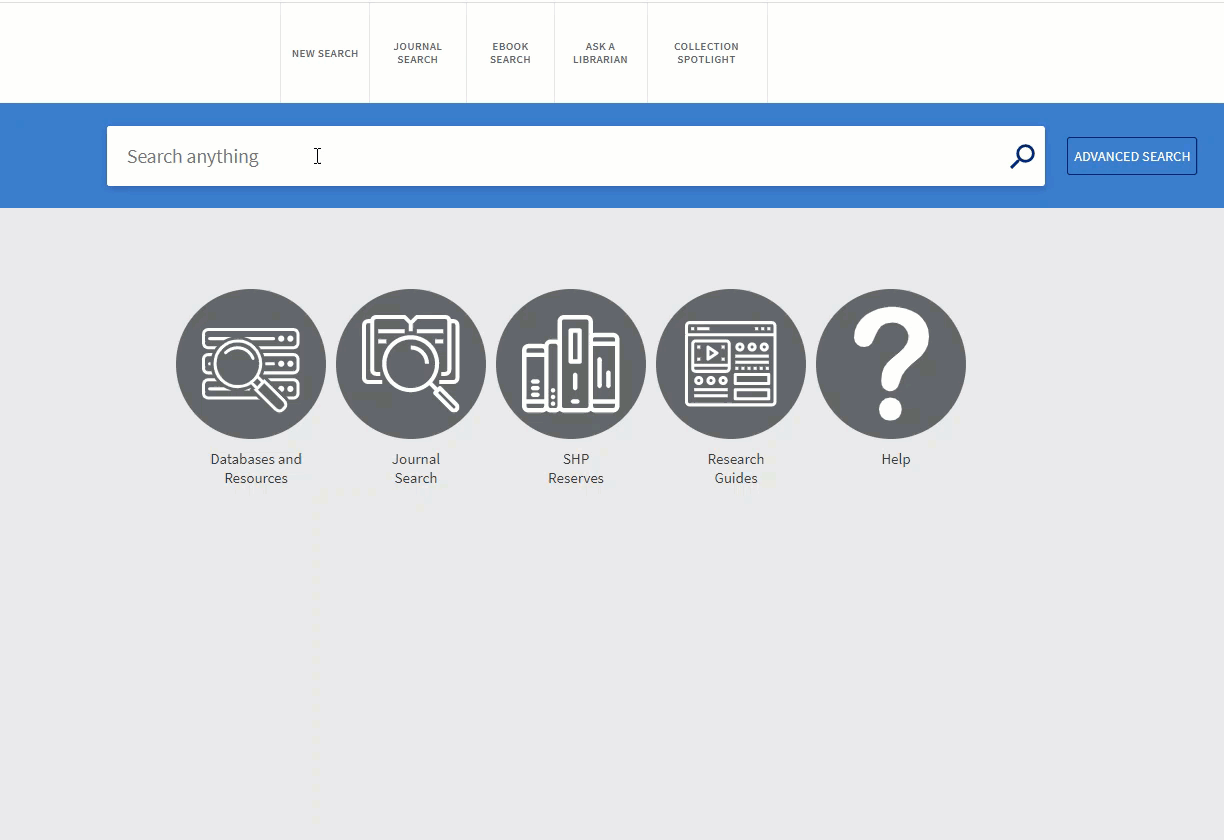Click the 'SHP Reserves' text label

coord(576,469)
